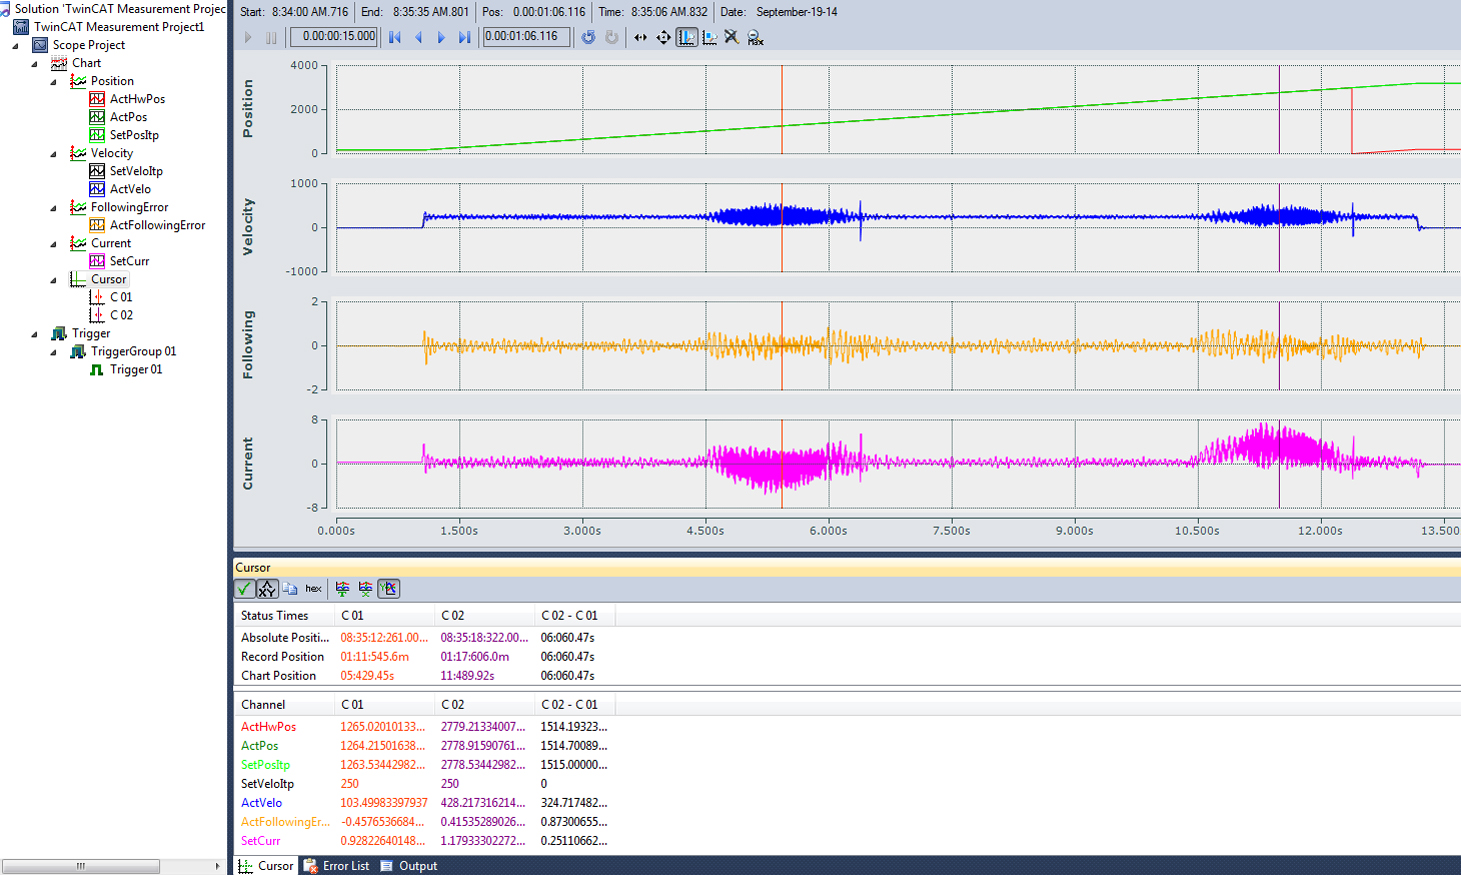The image size is (1461, 875).
Task: Collapse the FollowingError axis node
Action: (53, 208)
